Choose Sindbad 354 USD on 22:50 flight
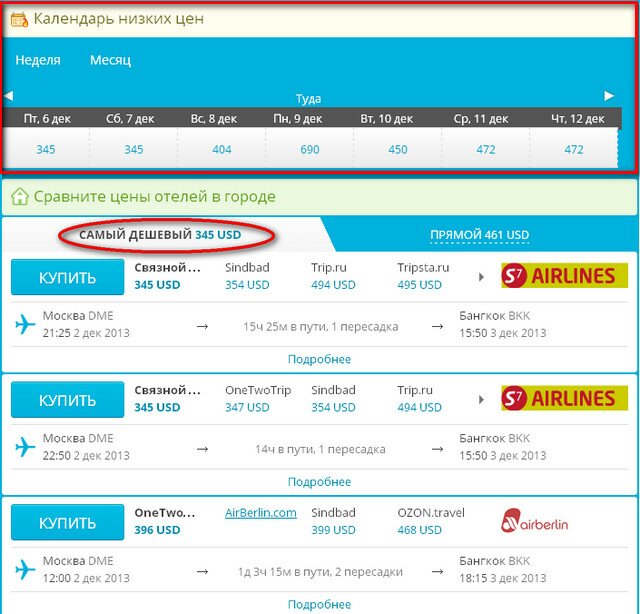The height and width of the screenshot is (614, 640). tap(333, 398)
